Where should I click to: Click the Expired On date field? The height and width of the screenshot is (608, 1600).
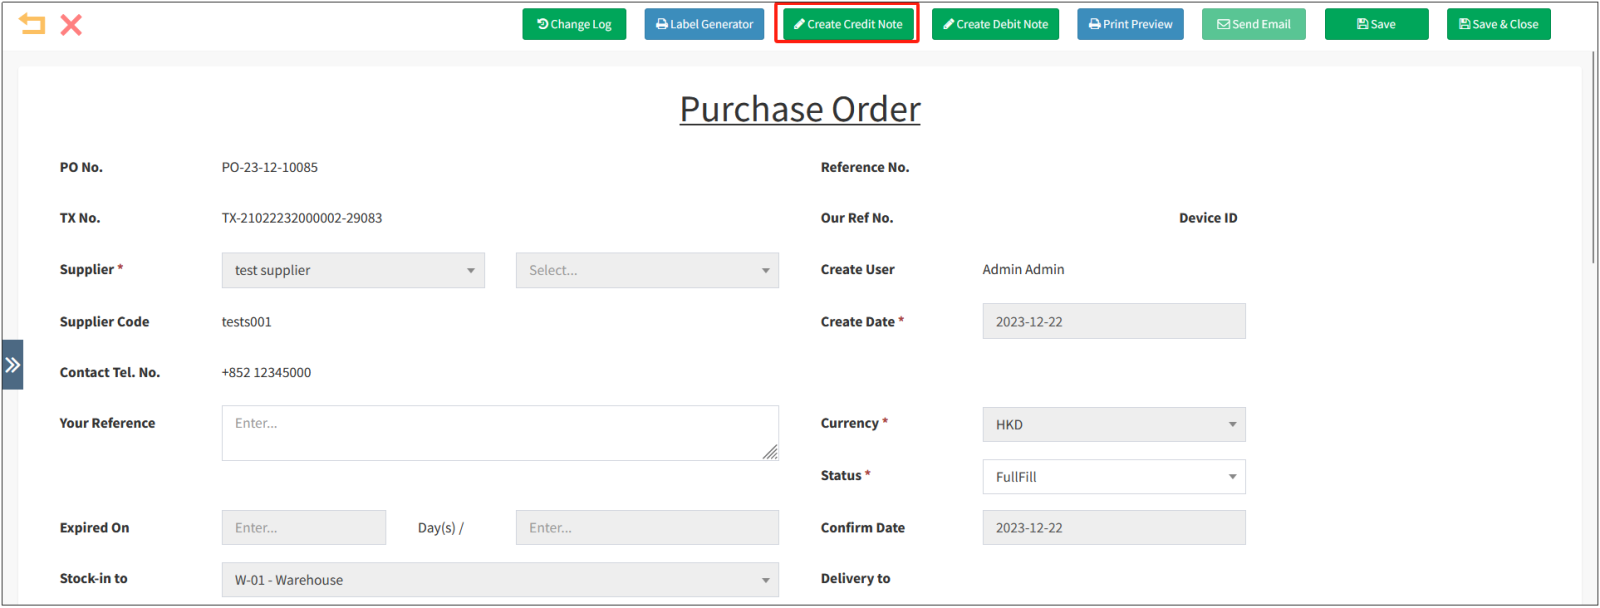pos(304,528)
